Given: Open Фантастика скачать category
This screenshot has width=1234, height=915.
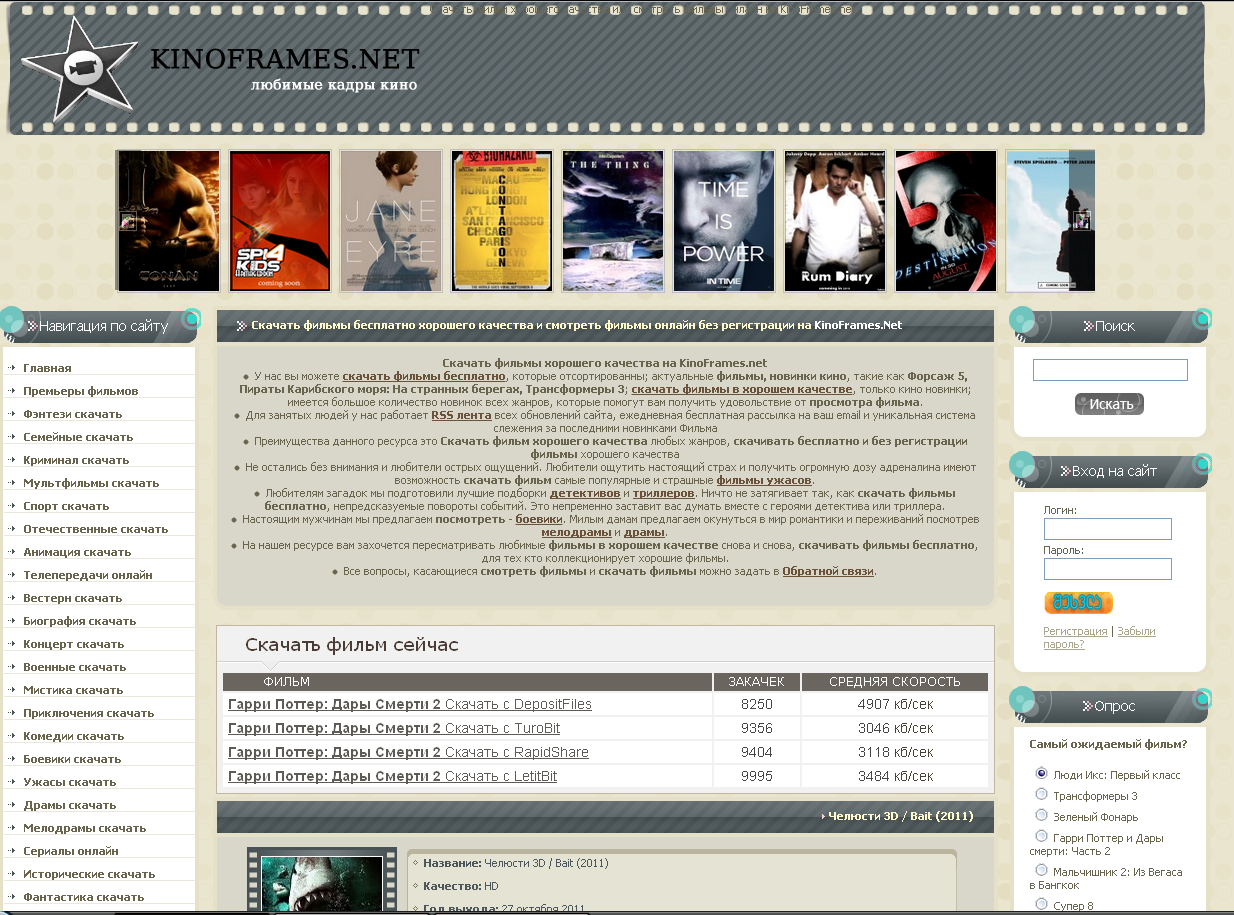Looking at the screenshot, I should click(84, 897).
